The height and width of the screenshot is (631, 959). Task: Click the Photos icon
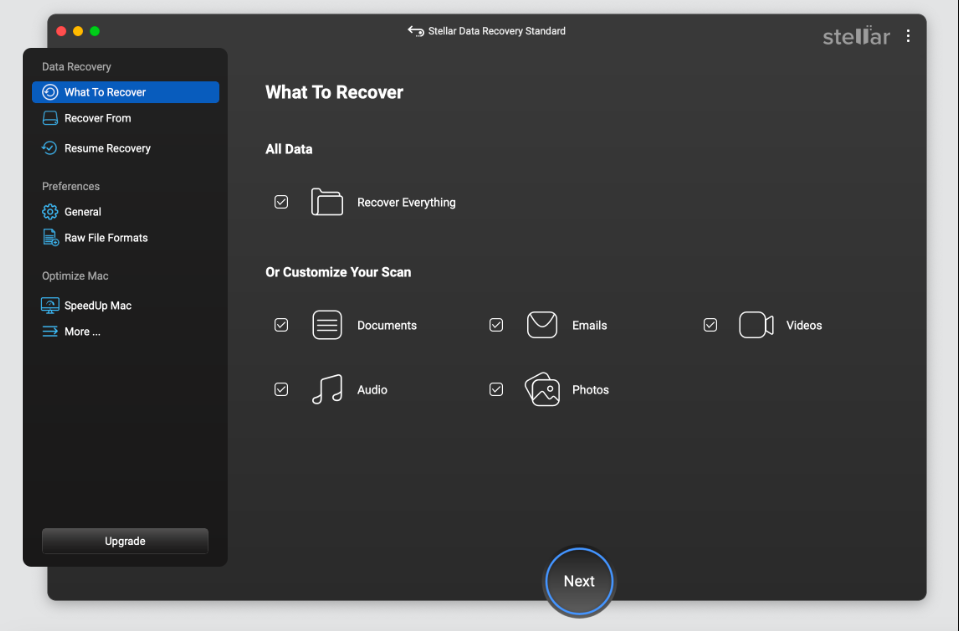(542, 390)
